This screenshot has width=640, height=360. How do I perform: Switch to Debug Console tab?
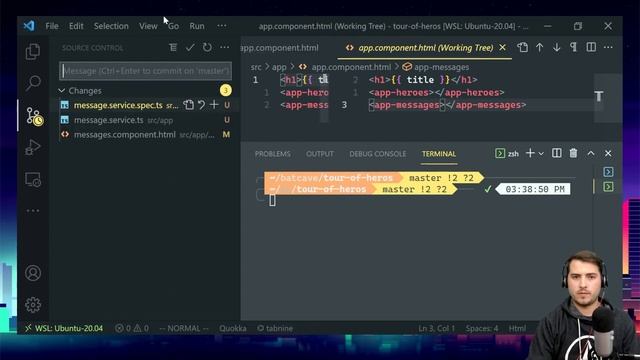(x=378, y=154)
